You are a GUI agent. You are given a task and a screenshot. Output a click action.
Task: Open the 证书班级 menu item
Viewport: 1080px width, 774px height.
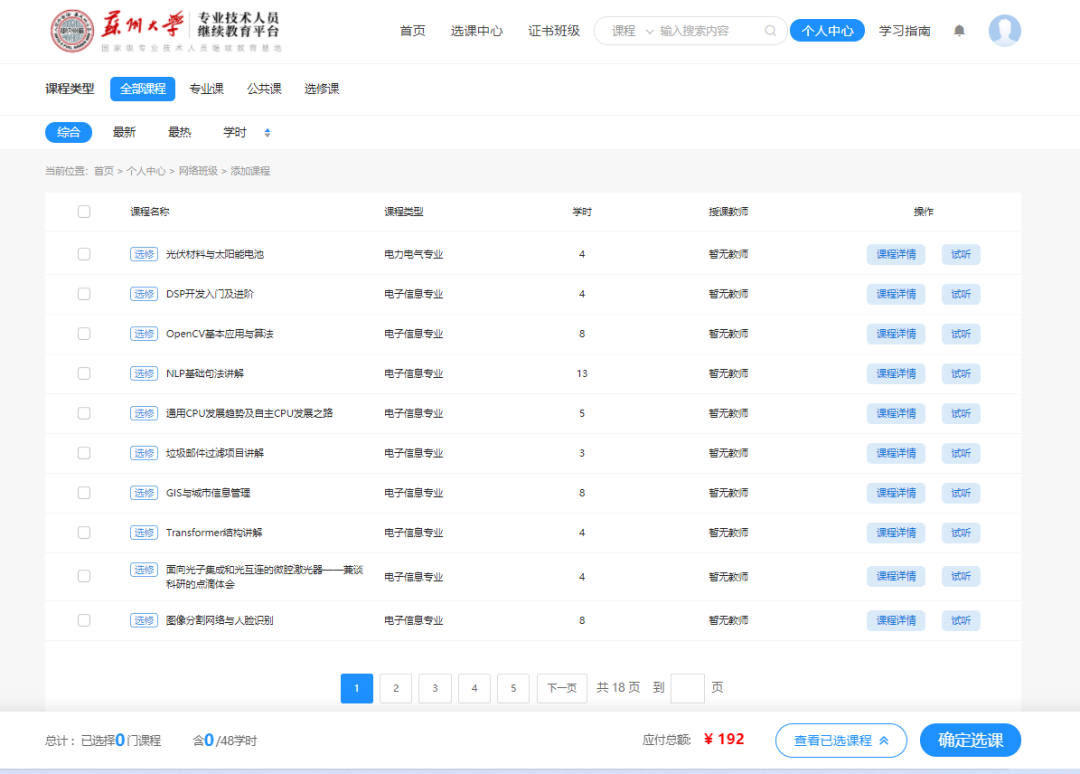pos(554,31)
